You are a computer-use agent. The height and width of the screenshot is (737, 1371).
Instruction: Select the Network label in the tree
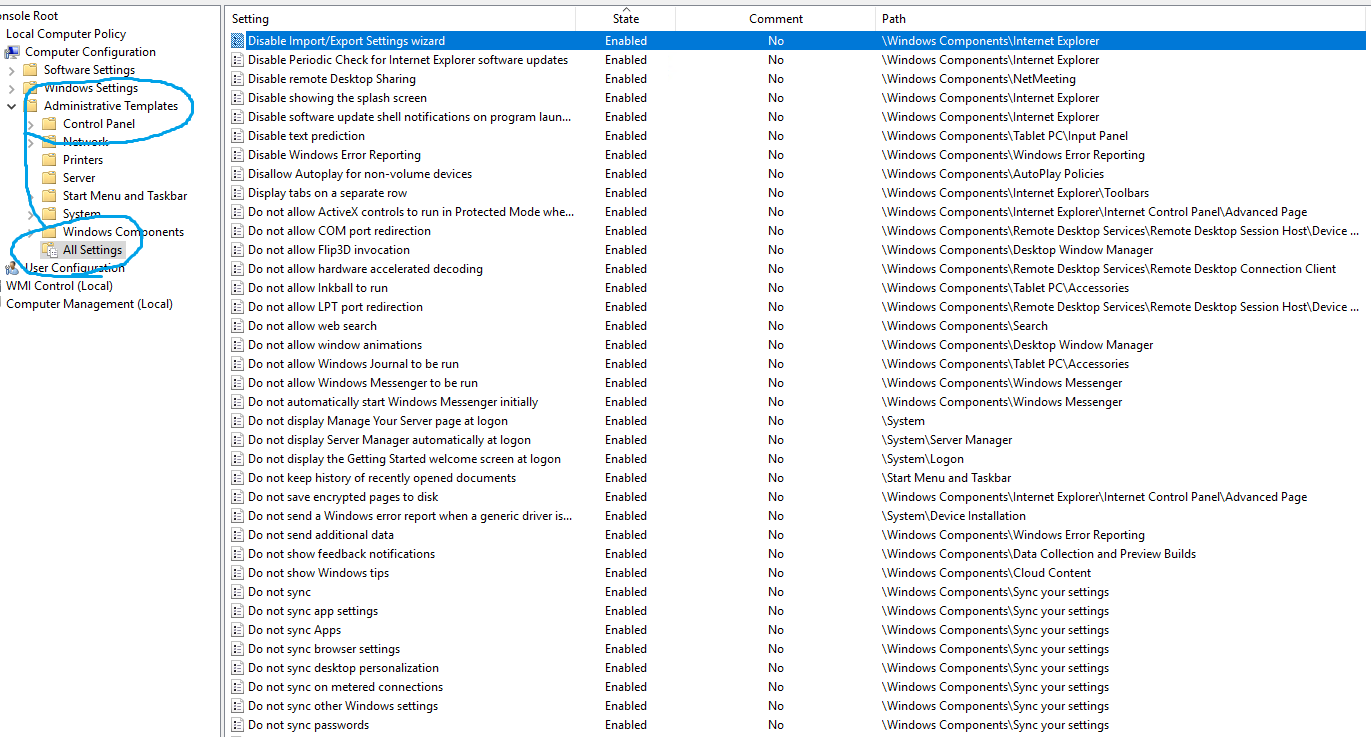85,142
